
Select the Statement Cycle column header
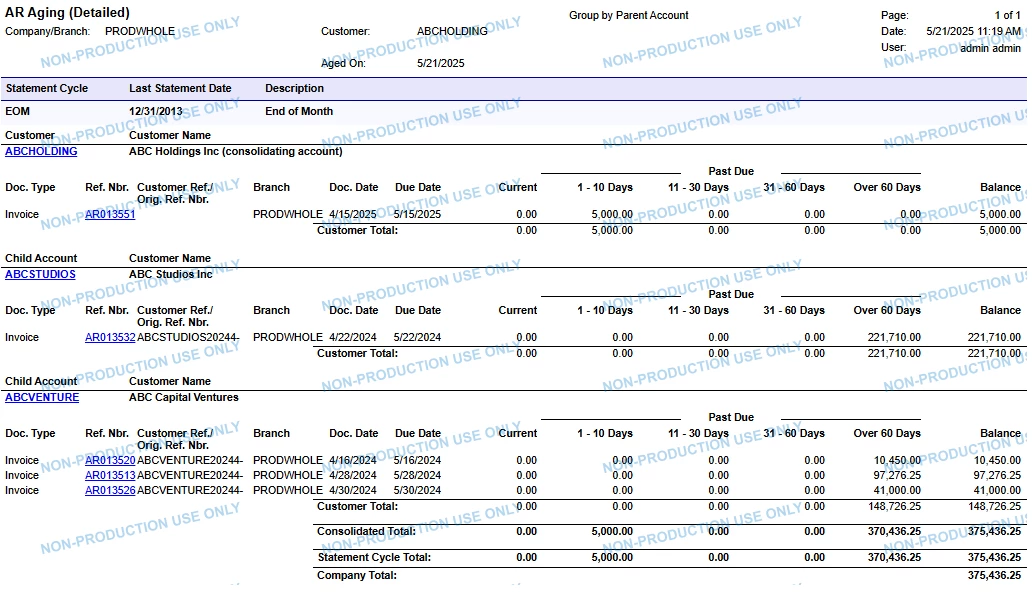[47, 89]
